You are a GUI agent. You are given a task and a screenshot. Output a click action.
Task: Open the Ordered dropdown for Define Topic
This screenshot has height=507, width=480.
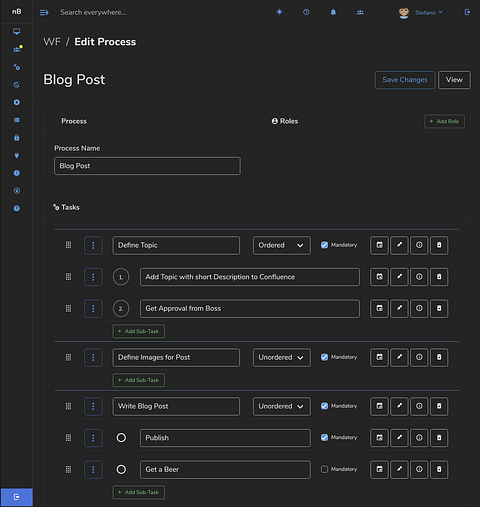coord(282,245)
